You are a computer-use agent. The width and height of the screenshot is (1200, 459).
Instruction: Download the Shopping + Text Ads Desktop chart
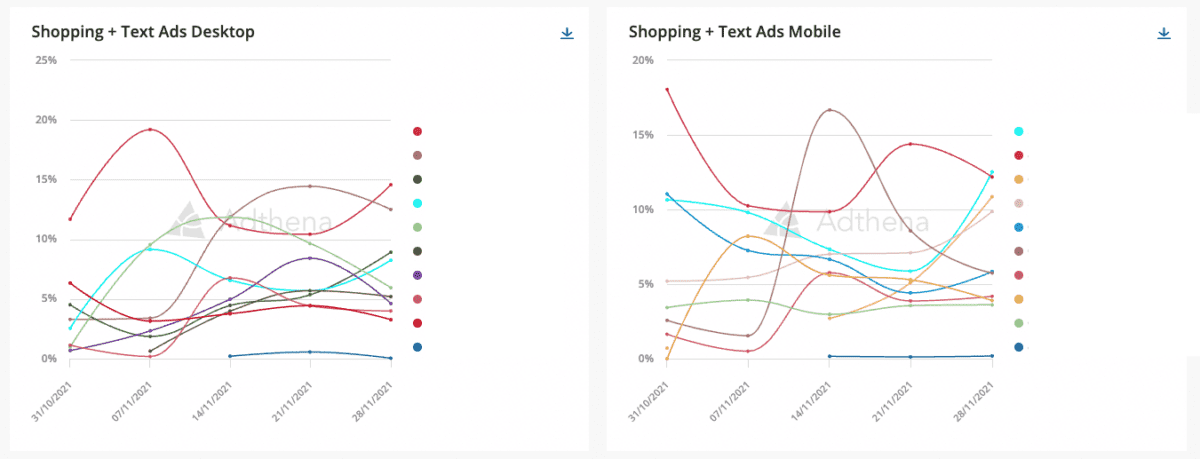567,33
